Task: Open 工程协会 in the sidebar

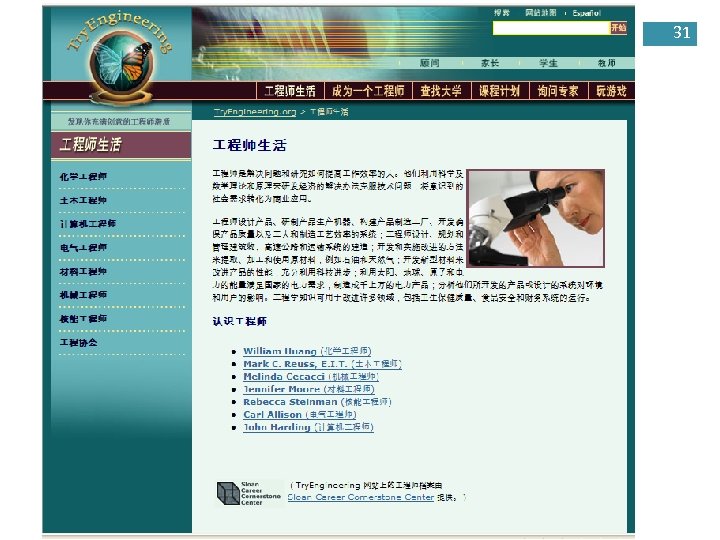Action: pos(79,343)
